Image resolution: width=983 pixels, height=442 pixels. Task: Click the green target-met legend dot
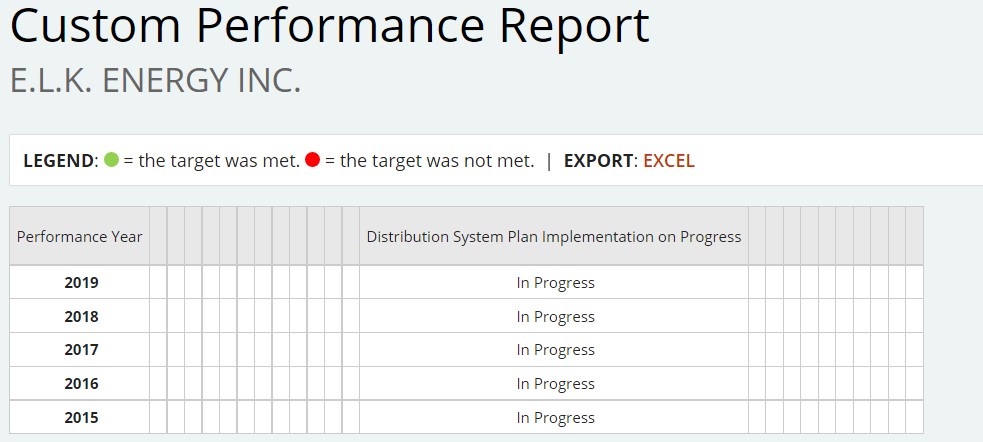click(x=112, y=161)
